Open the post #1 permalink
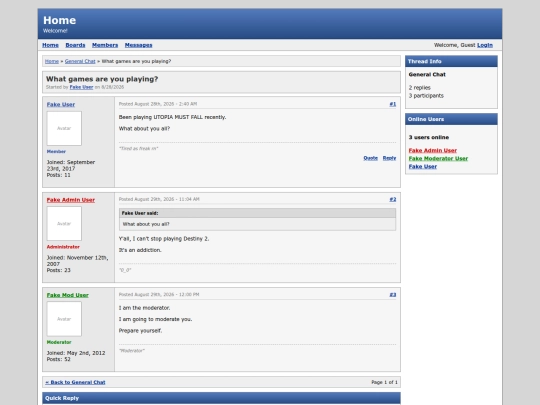The width and height of the screenshot is (540, 405). 393,104
